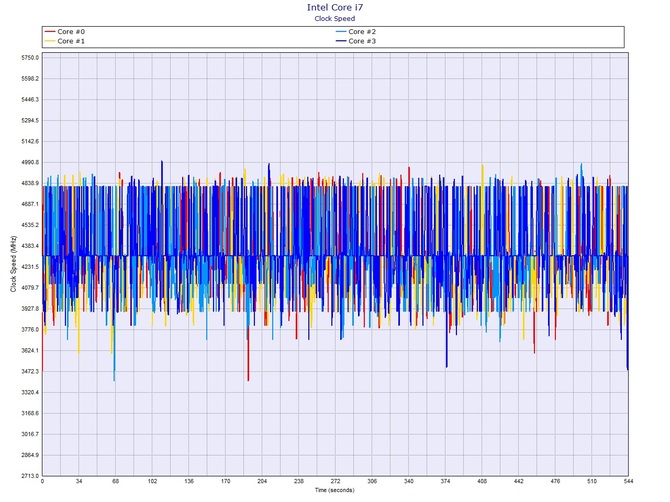Click the Clock Speed subtitle under the title
Viewport: 670px width, 502px height.
tap(335, 18)
